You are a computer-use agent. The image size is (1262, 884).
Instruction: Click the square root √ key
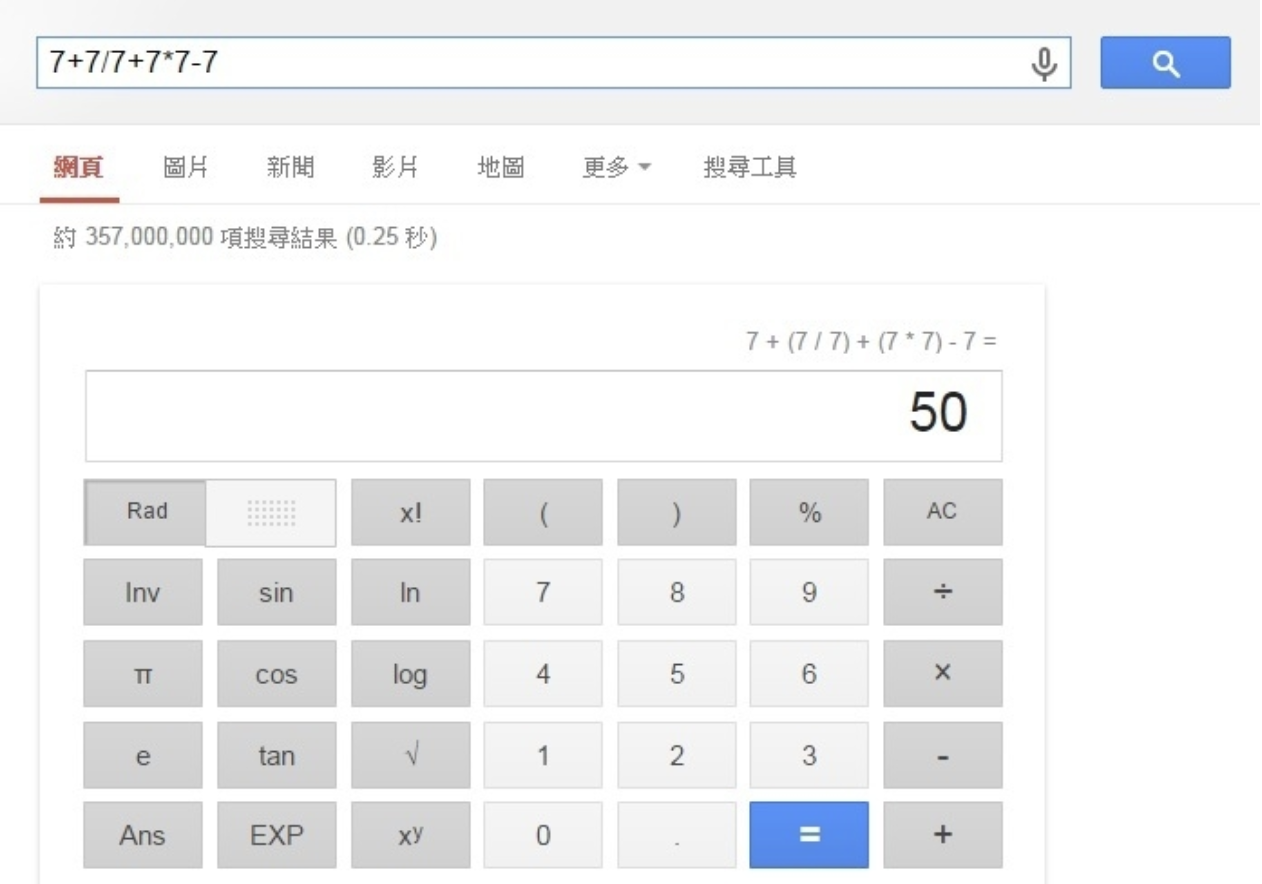click(410, 756)
